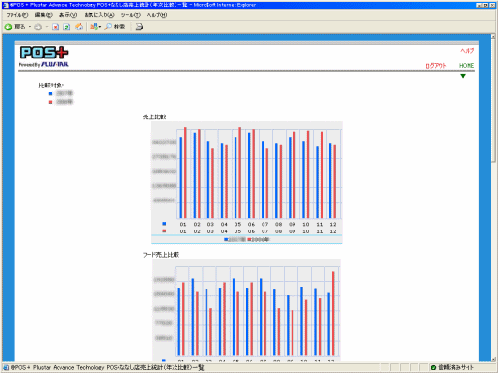The height and width of the screenshot is (373, 498).
Task: Go back with the green Back button
Action: coord(15,27)
